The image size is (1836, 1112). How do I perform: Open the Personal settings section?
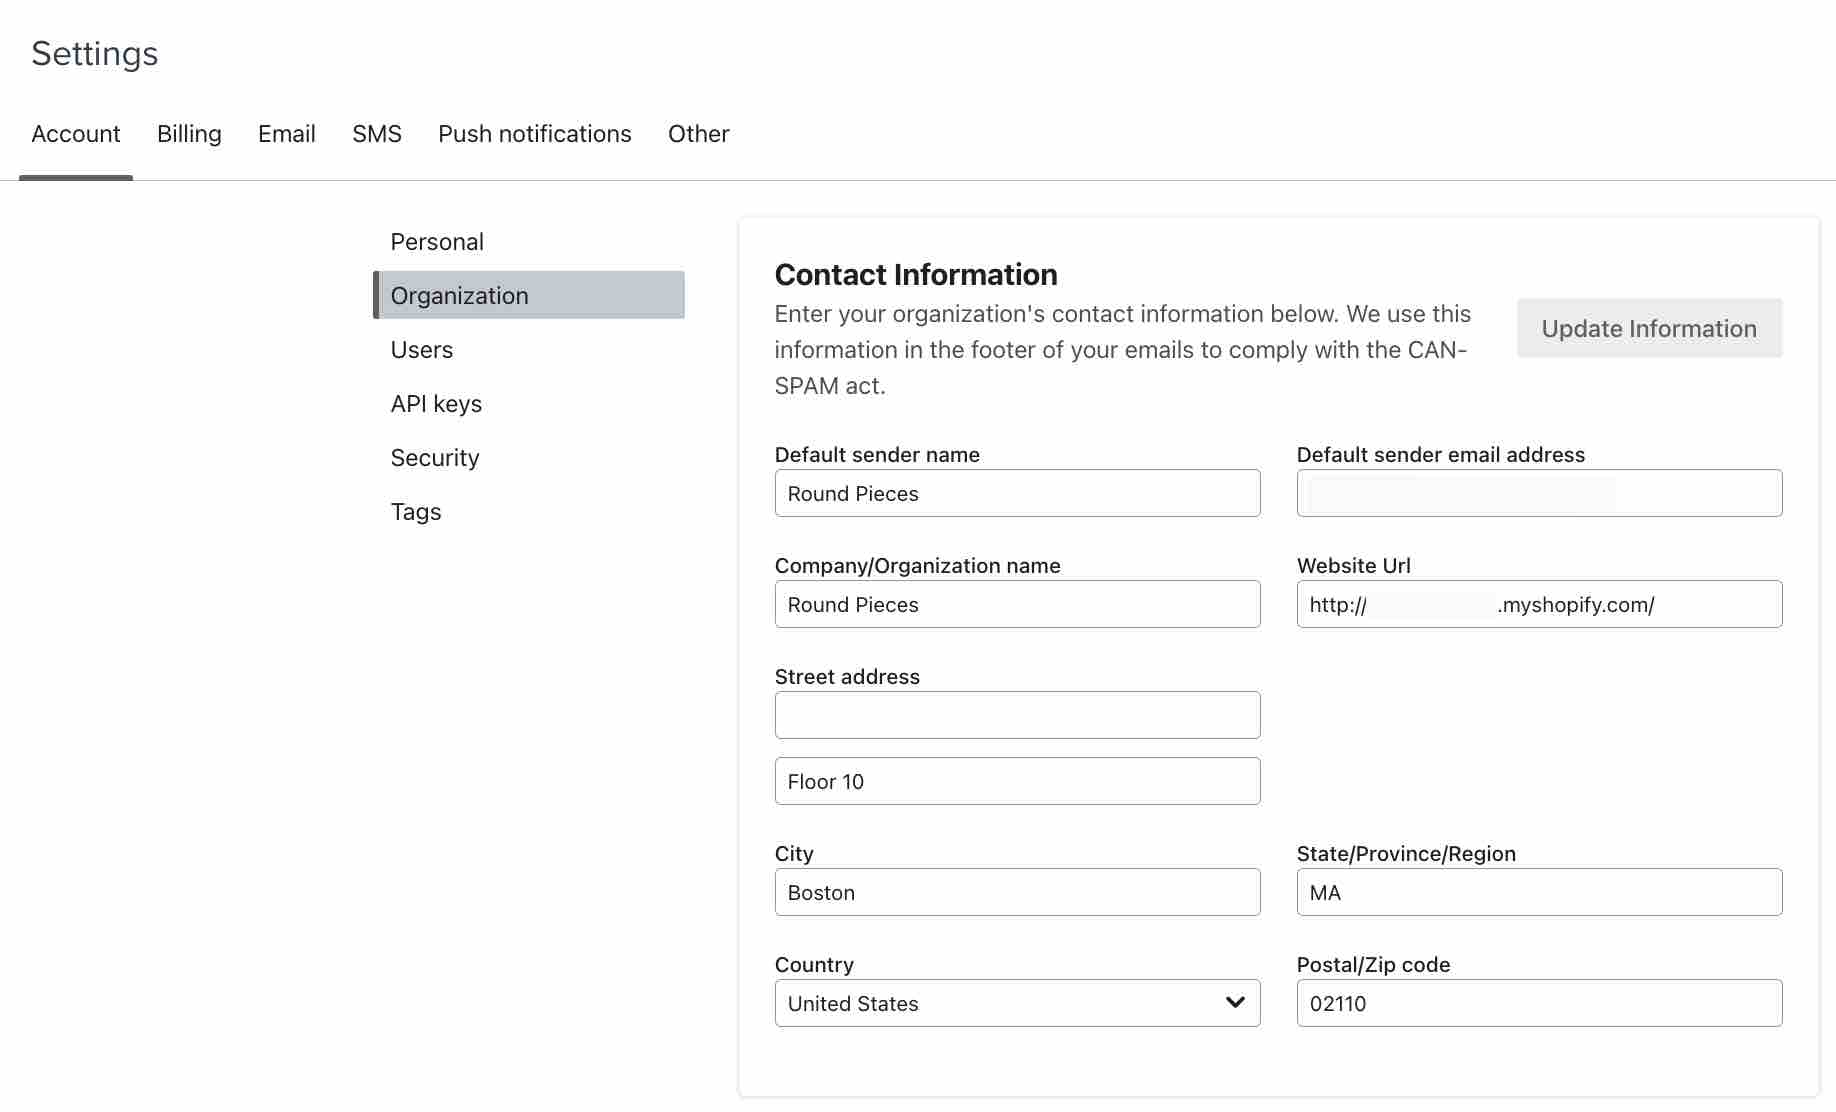click(437, 241)
